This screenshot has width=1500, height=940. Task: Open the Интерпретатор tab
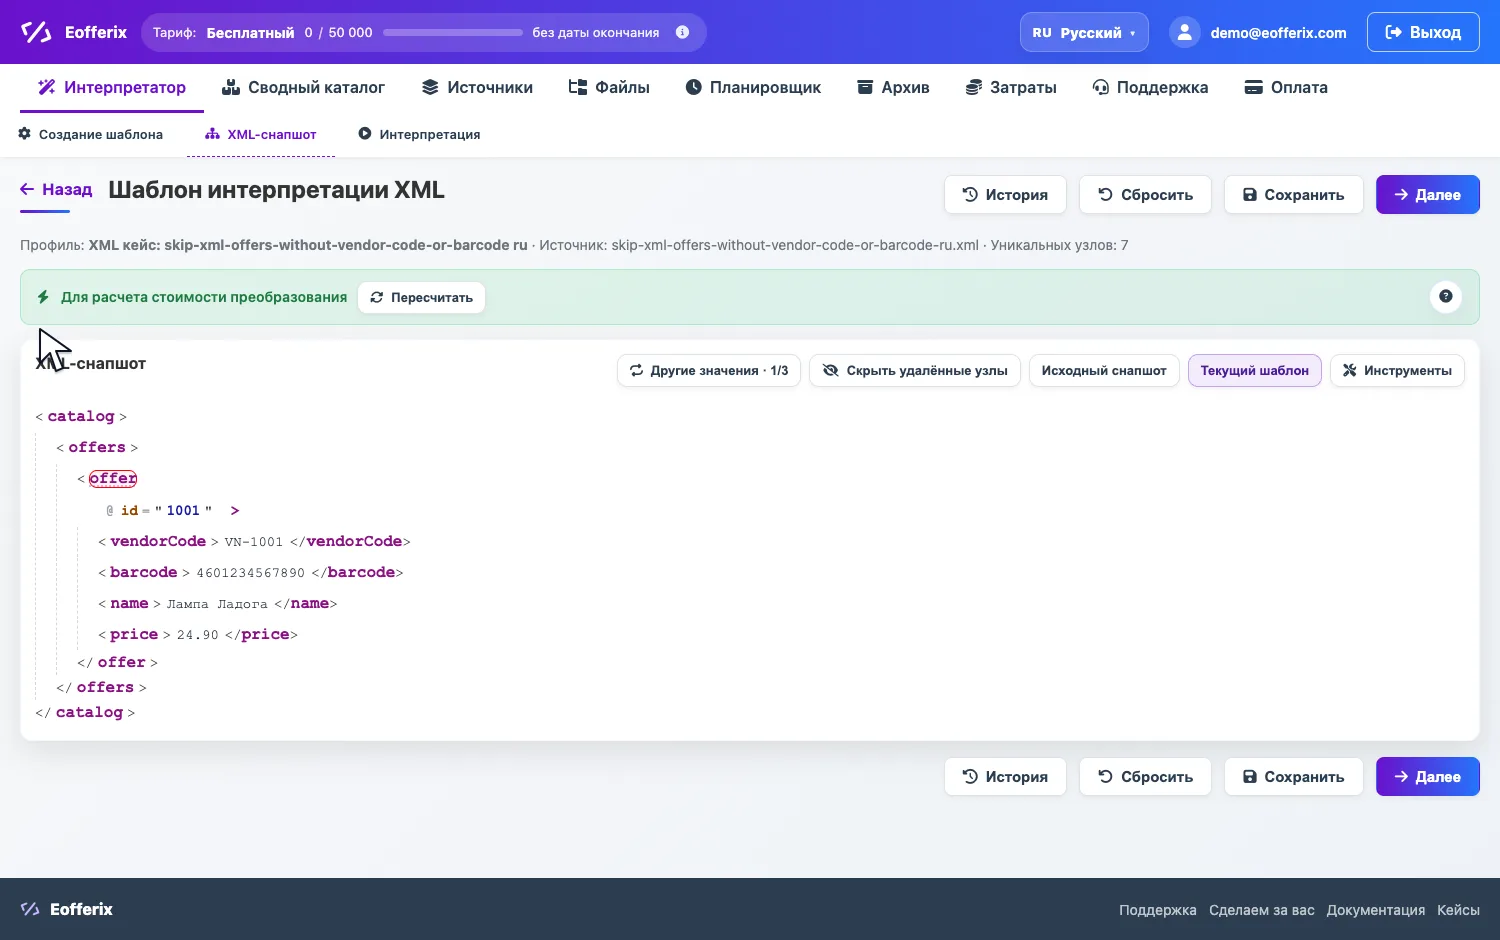click(x=112, y=88)
